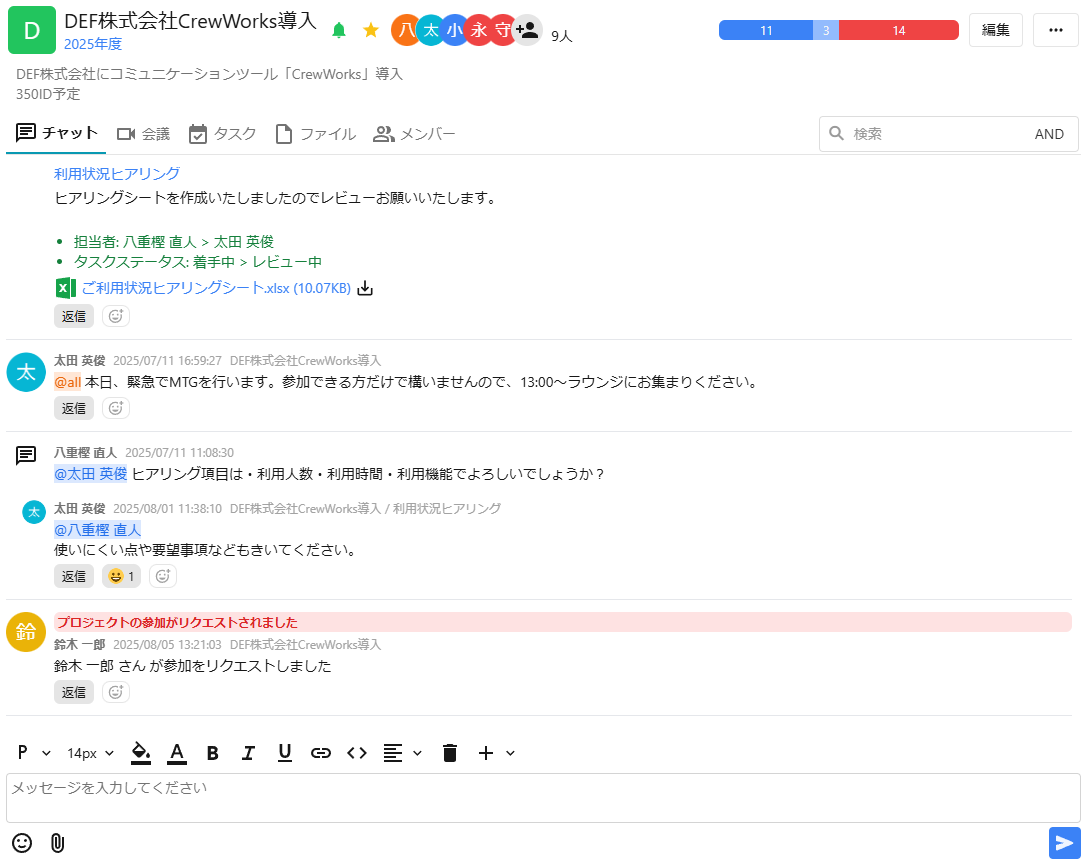
Task: Click the Excel file icon
Action: (x=65, y=287)
